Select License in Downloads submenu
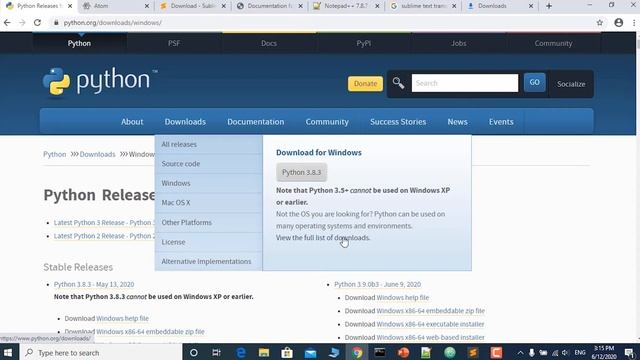Screen dimensions: 640x360 click(x=209, y=242)
